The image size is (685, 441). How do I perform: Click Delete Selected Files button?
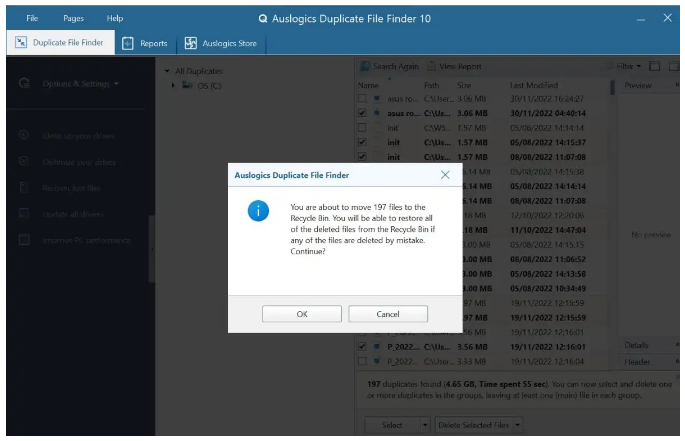474,425
